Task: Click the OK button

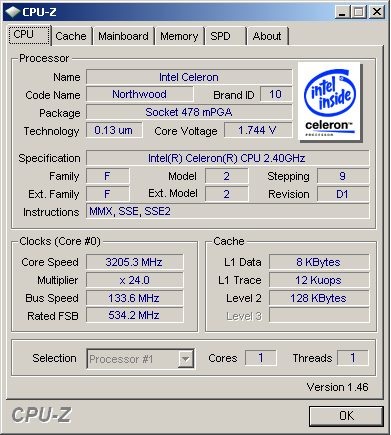Action: tap(346, 416)
